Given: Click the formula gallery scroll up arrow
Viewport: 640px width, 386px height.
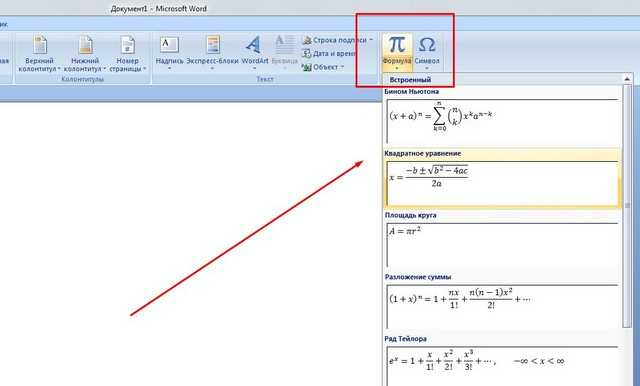Looking at the screenshot, I should [x=627, y=78].
